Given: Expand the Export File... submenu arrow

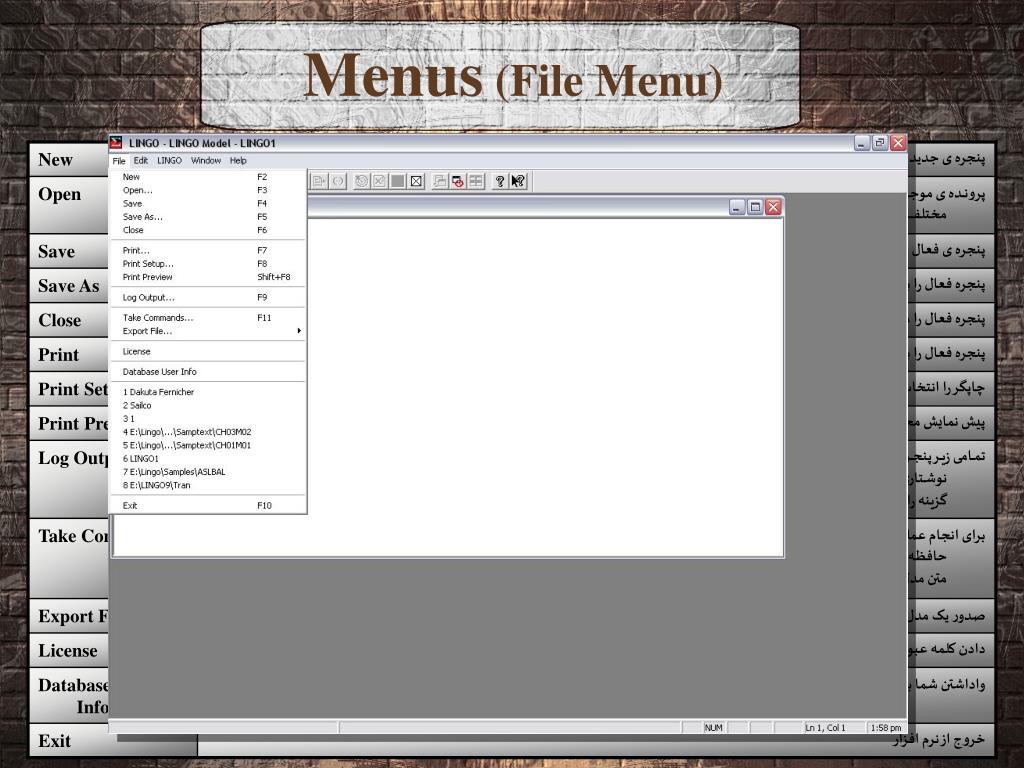Looking at the screenshot, I should click(299, 331).
